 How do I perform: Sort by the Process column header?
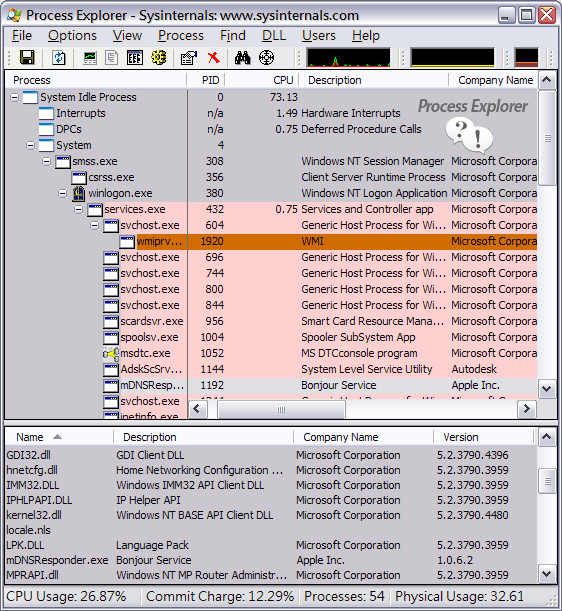pyautogui.click(x=96, y=80)
